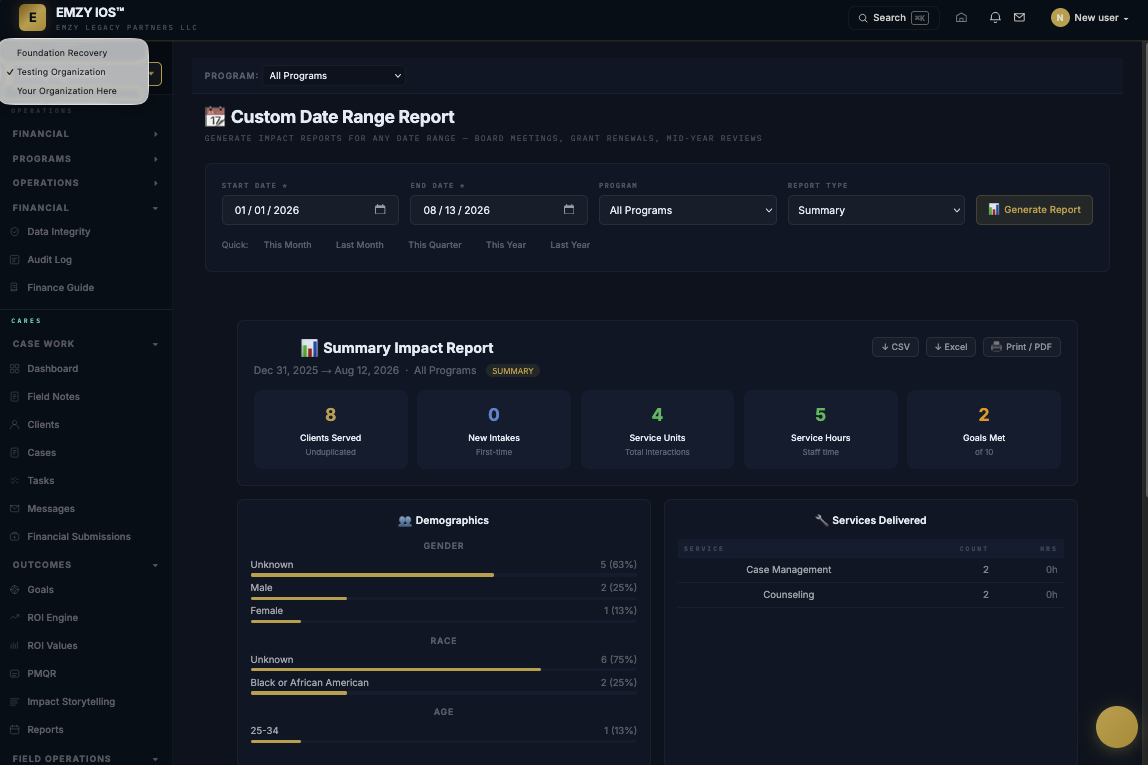Click the Counseling service row
The image size is (1148, 765).
pyautogui.click(x=871, y=594)
